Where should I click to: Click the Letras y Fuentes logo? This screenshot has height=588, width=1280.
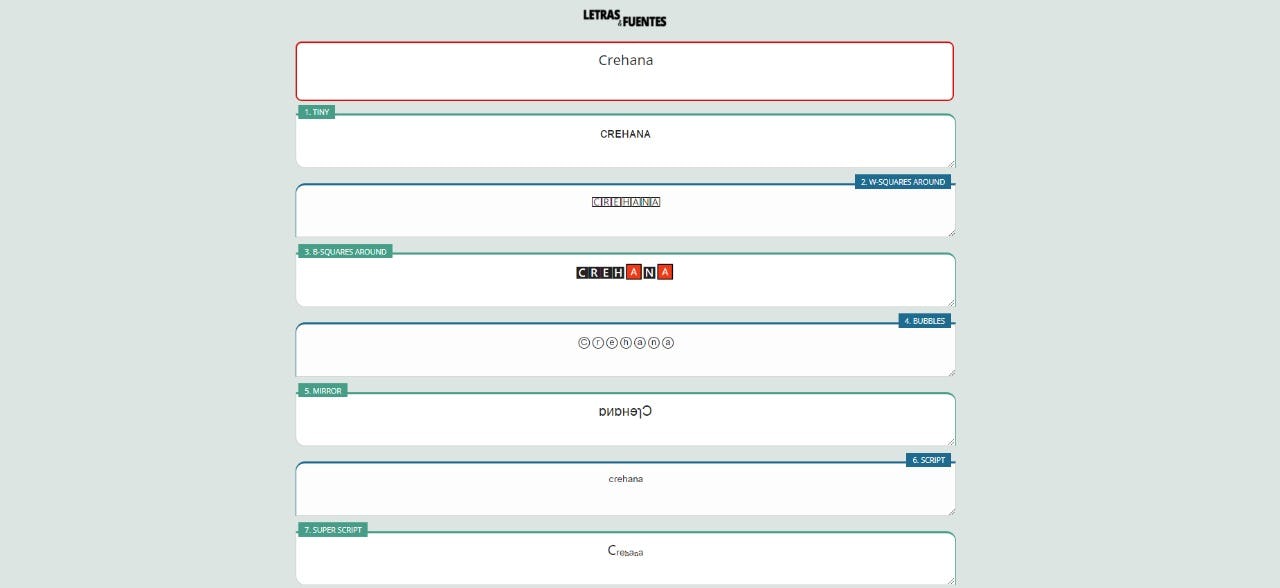(x=624, y=18)
